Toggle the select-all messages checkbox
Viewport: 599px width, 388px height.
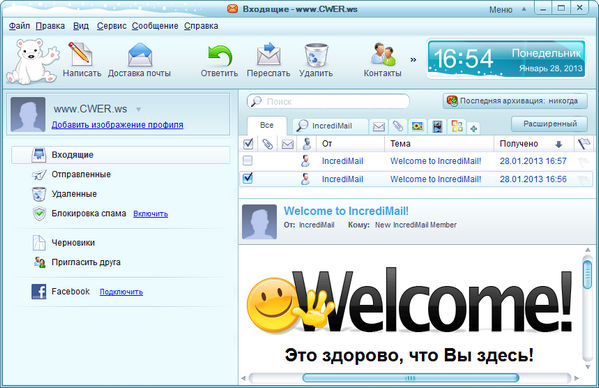point(248,144)
